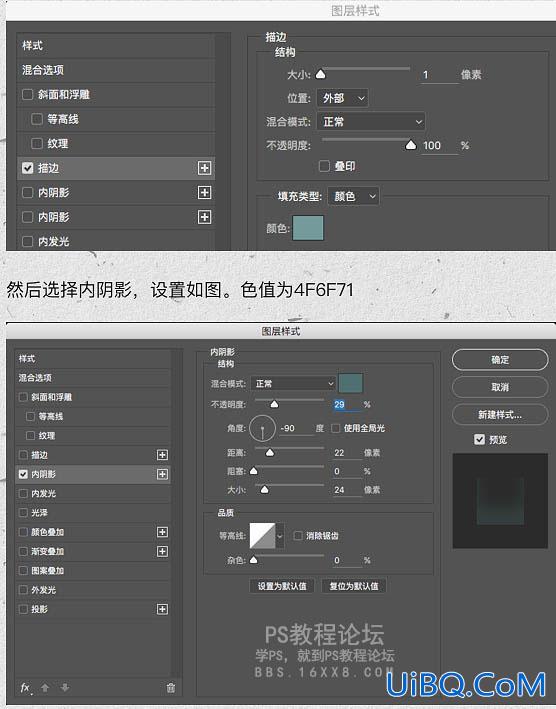Expand the 等高线 contour picker arrow

coord(280,536)
